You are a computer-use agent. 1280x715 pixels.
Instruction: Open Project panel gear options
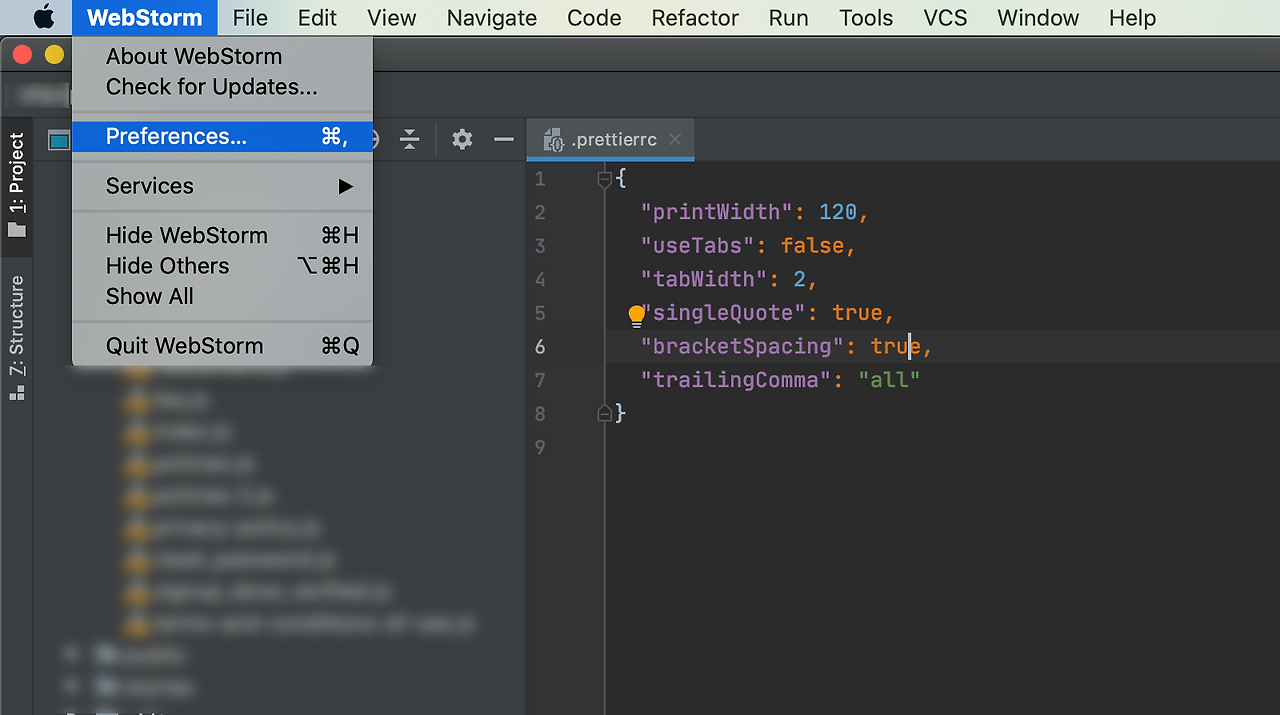pos(462,140)
